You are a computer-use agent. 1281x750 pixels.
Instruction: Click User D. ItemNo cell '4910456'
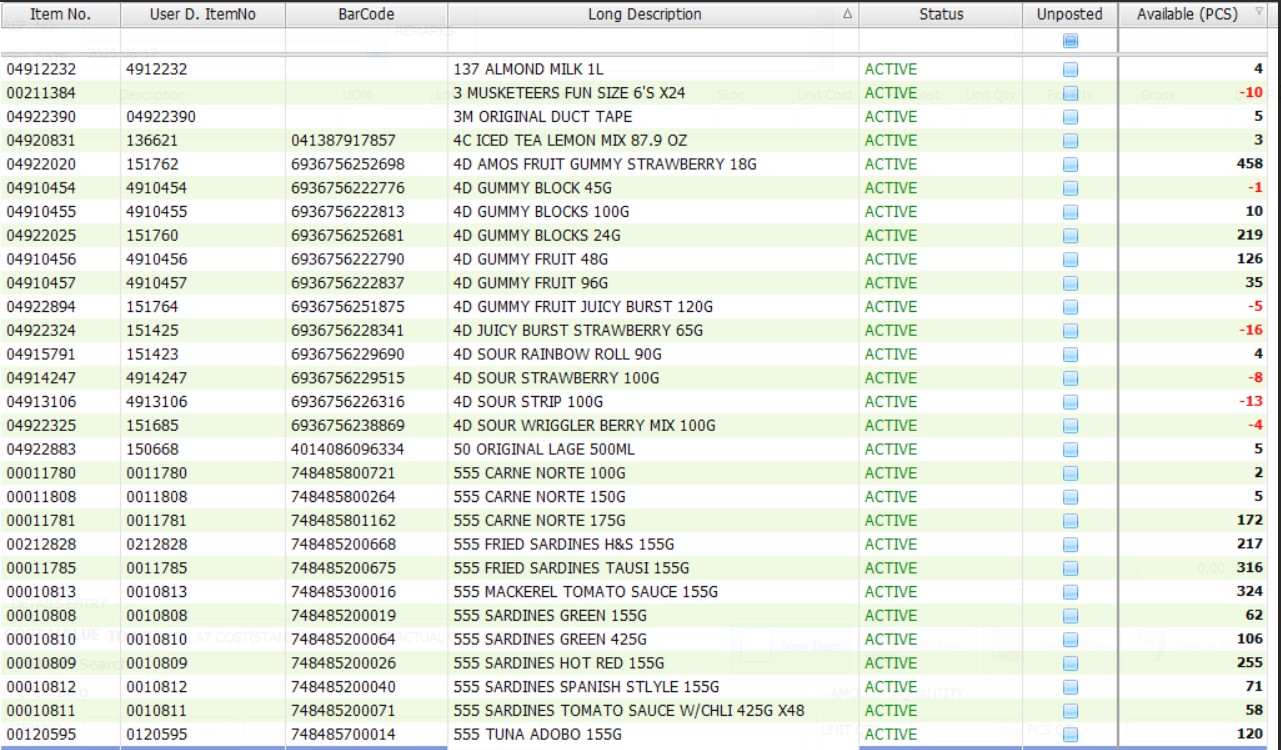click(157, 259)
